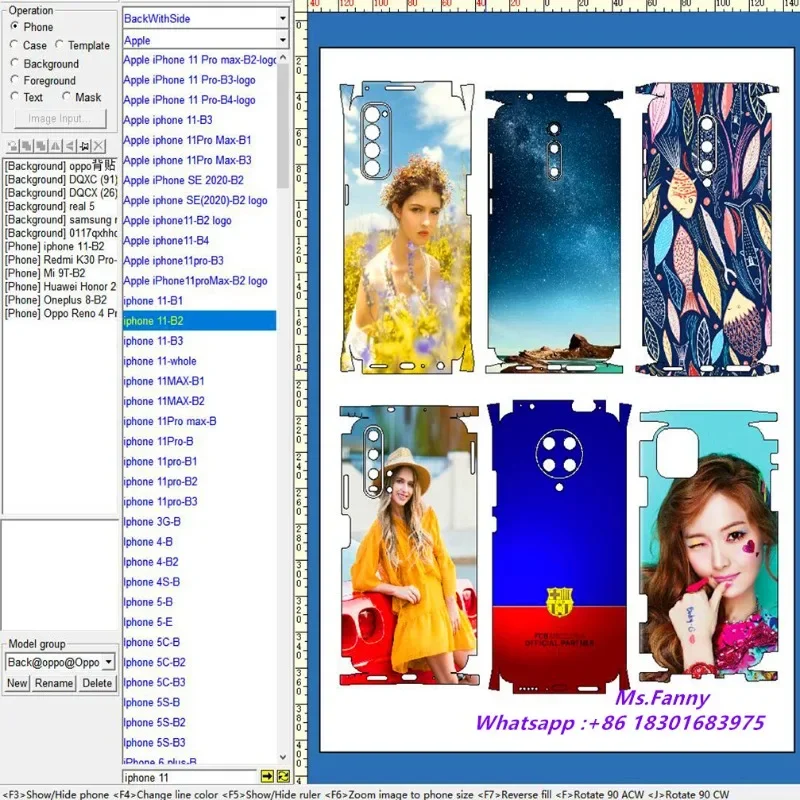Select 'iphone 11-B1' model
Viewport: 800px width, 800px height.
199,301
